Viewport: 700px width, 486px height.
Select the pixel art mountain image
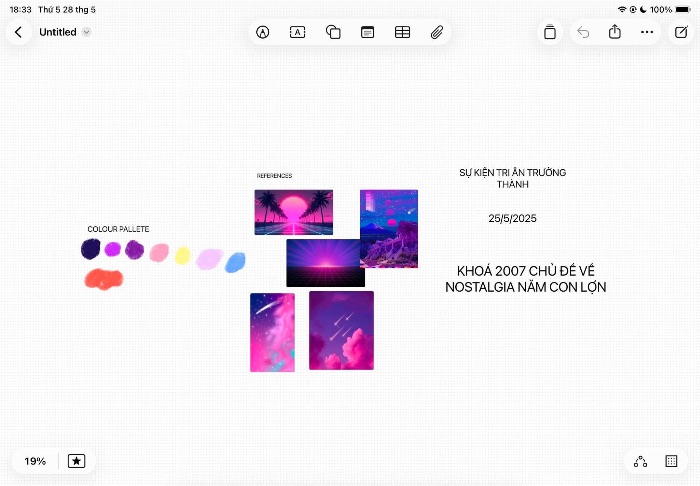389,229
